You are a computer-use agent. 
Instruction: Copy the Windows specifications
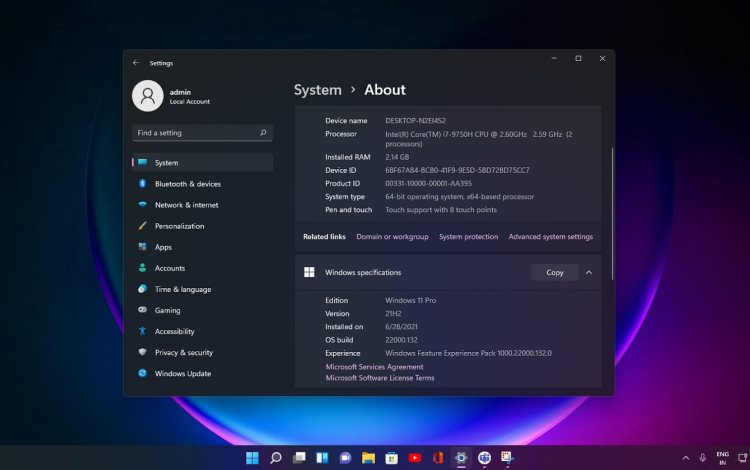pos(554,272)
